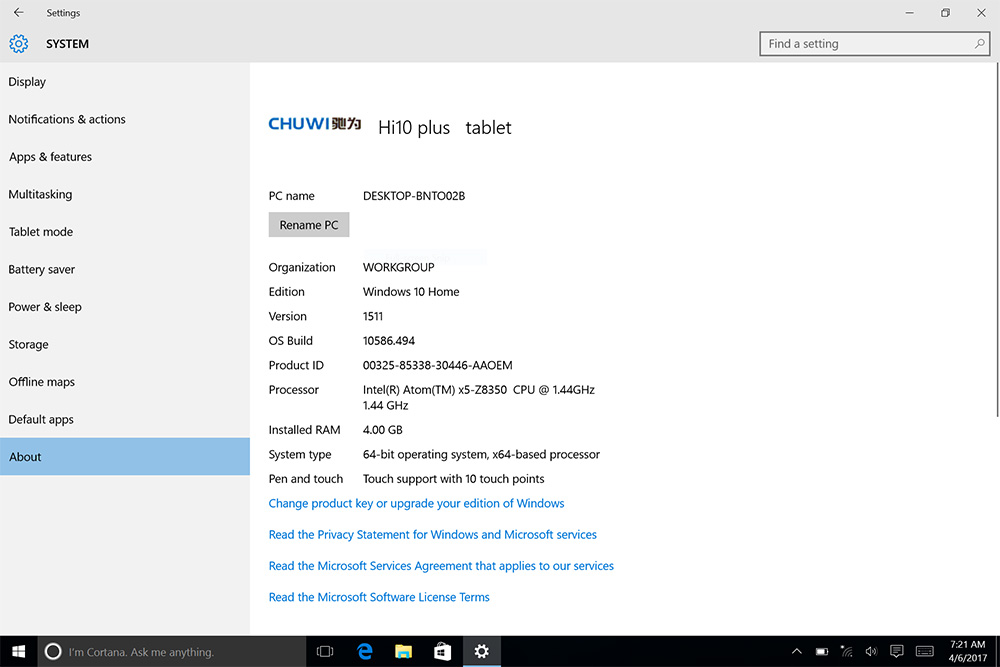Open the Windows Start menu
Image resolution: width=1000 pixels, height=667 pixels.
click(18, 651)
